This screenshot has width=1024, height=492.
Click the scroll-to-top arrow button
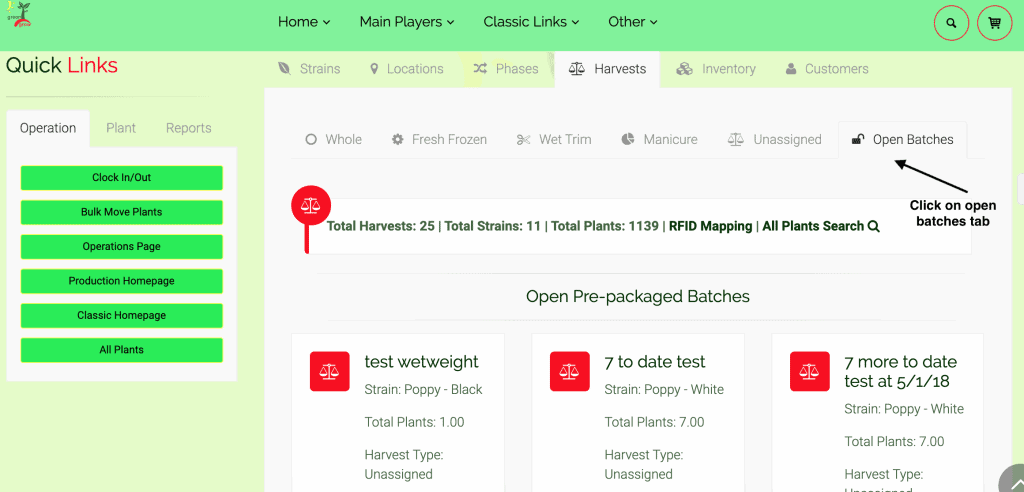(x=1014, y=481)
